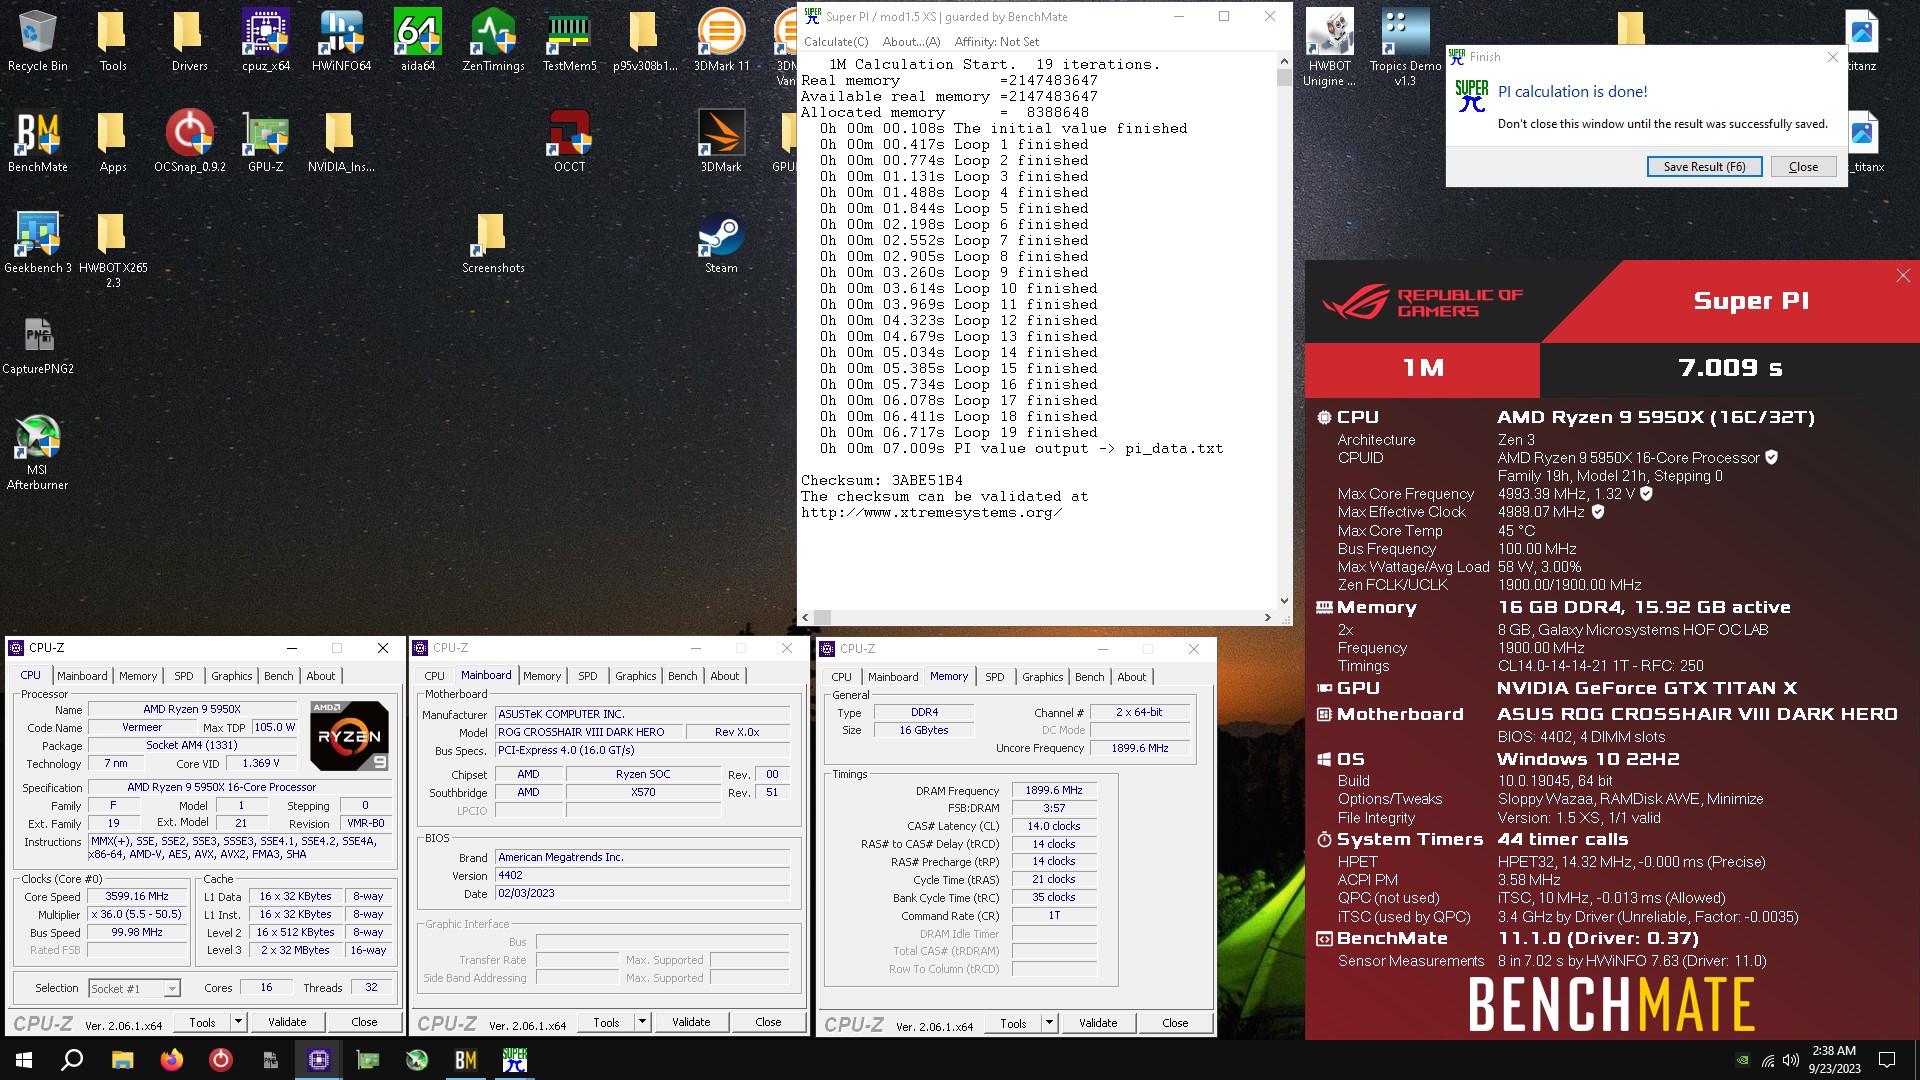Click Close button in the Finish dialog
The image size is (1920, 1080).
tap(1803, 167)
